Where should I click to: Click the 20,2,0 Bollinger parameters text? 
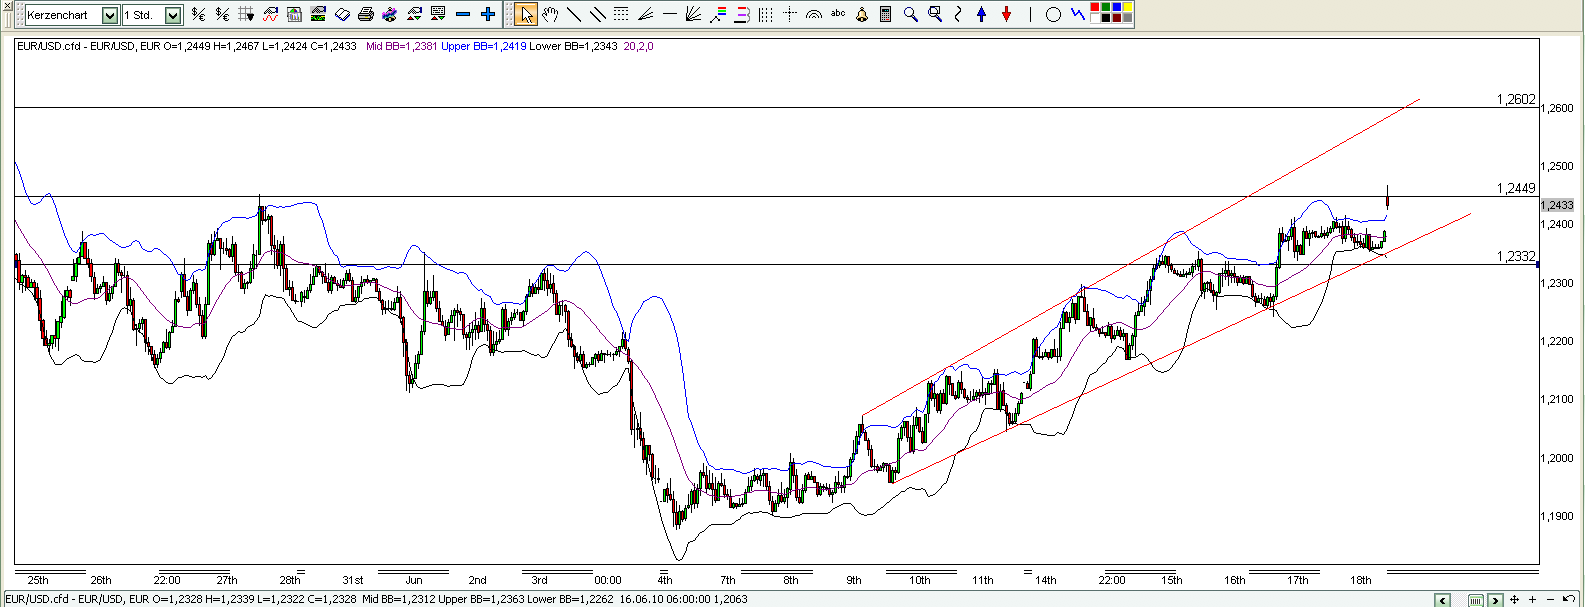[x=638, y=46]
